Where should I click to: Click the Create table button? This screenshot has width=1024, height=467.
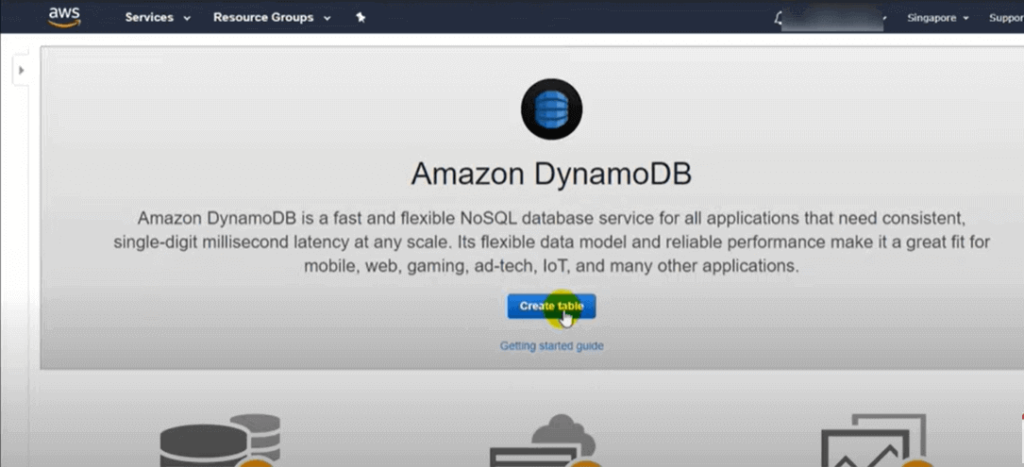(x=551, y=306)
